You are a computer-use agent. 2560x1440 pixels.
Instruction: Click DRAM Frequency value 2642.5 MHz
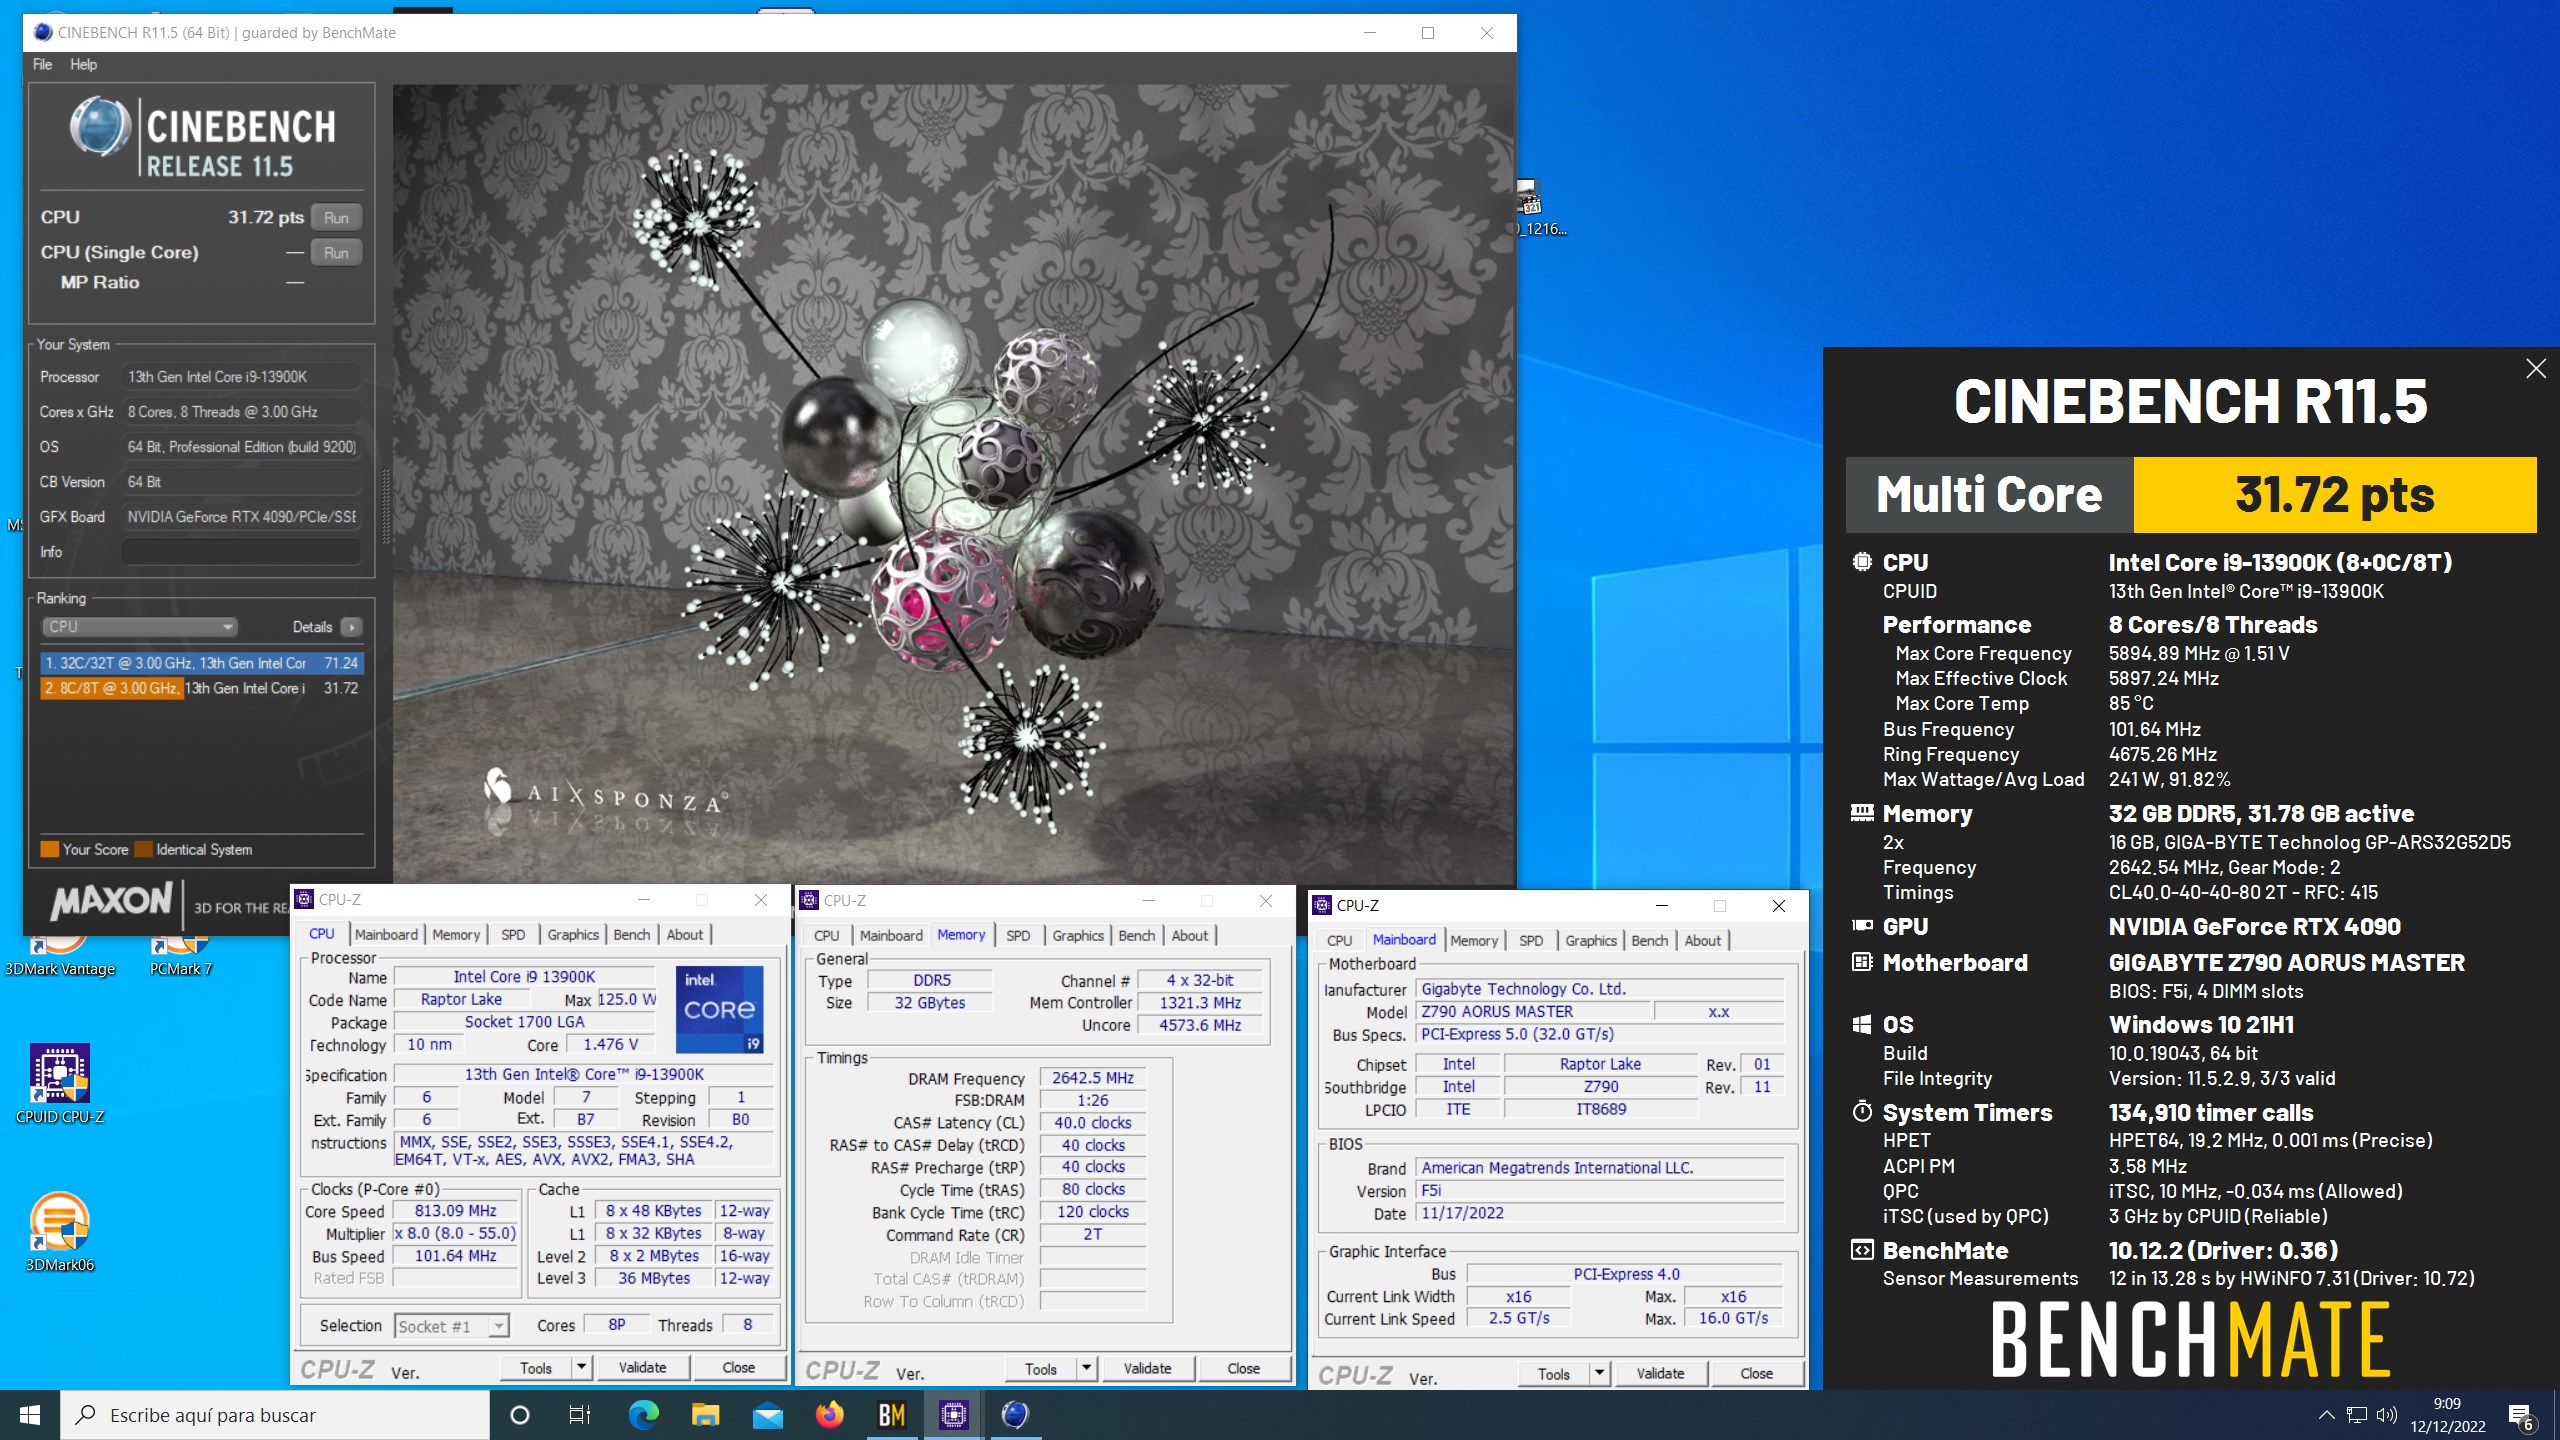1092,1078
